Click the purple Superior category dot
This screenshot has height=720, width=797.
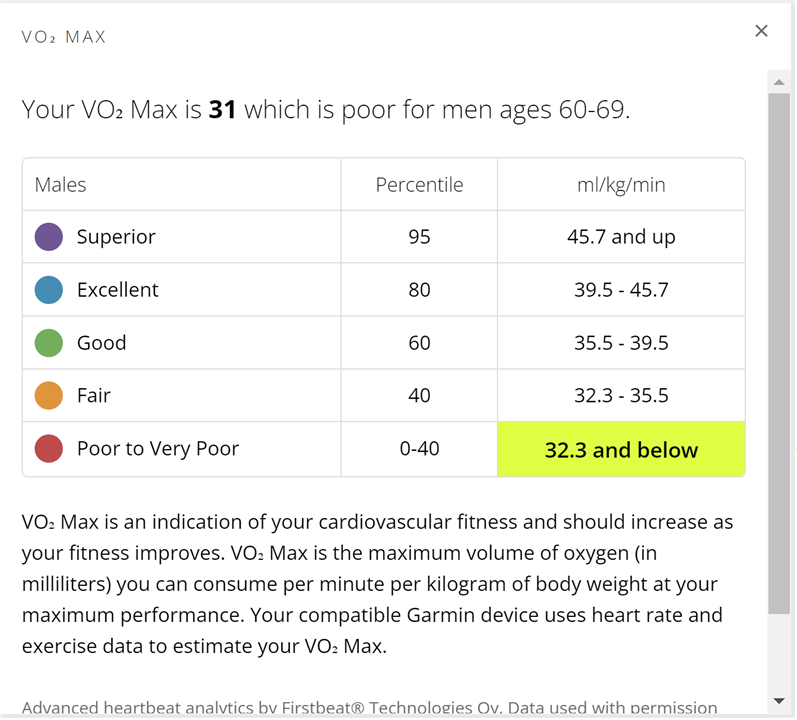[49, 237]
